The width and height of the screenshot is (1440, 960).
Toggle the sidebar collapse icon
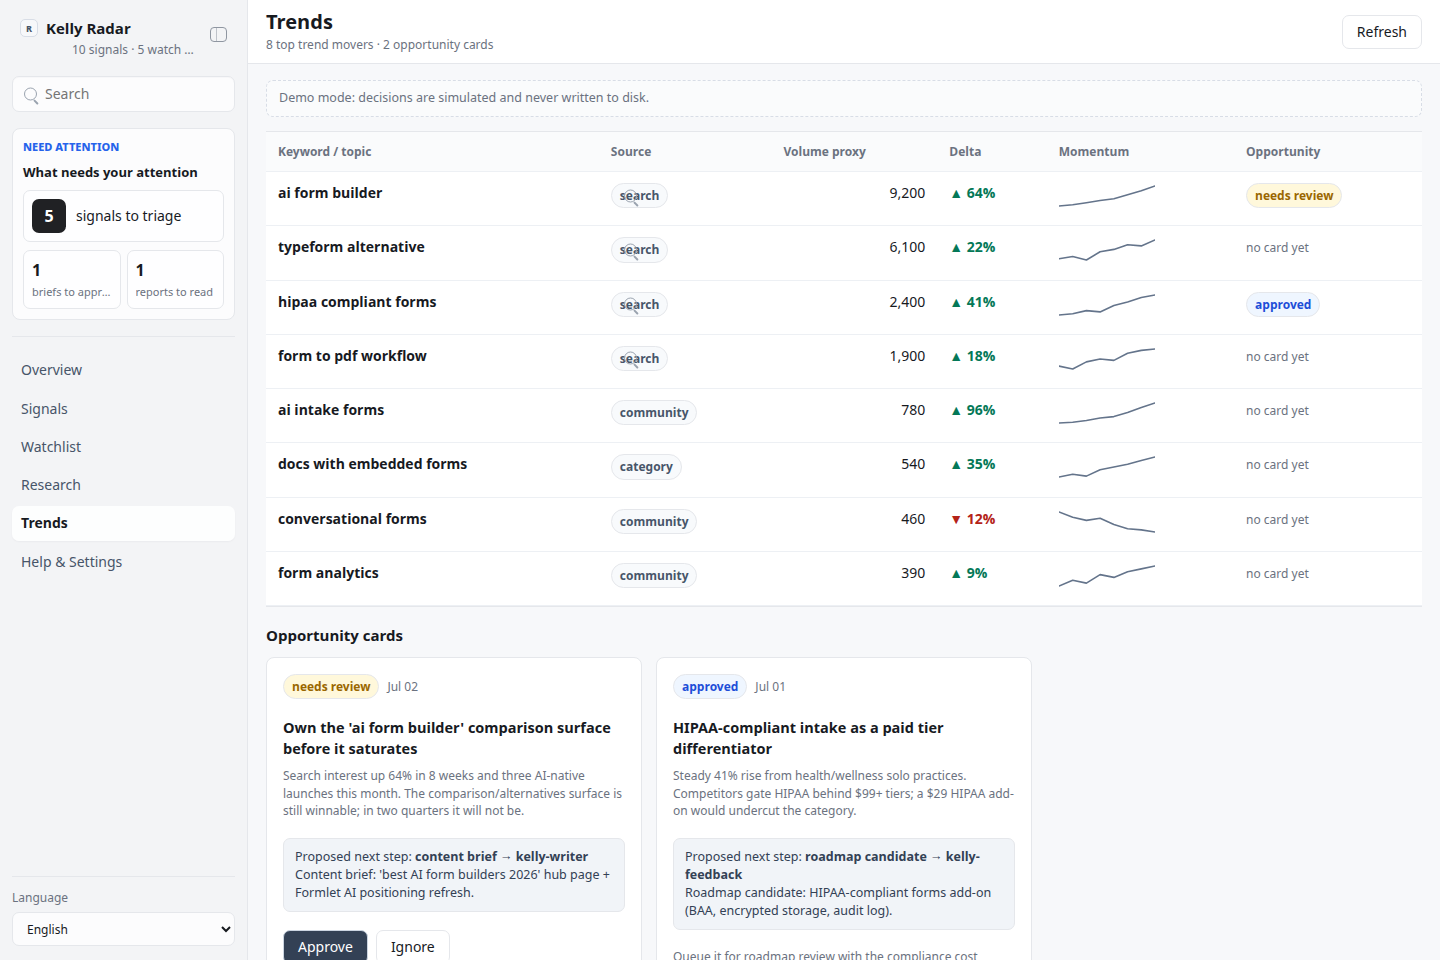click(x=218, y=35)
